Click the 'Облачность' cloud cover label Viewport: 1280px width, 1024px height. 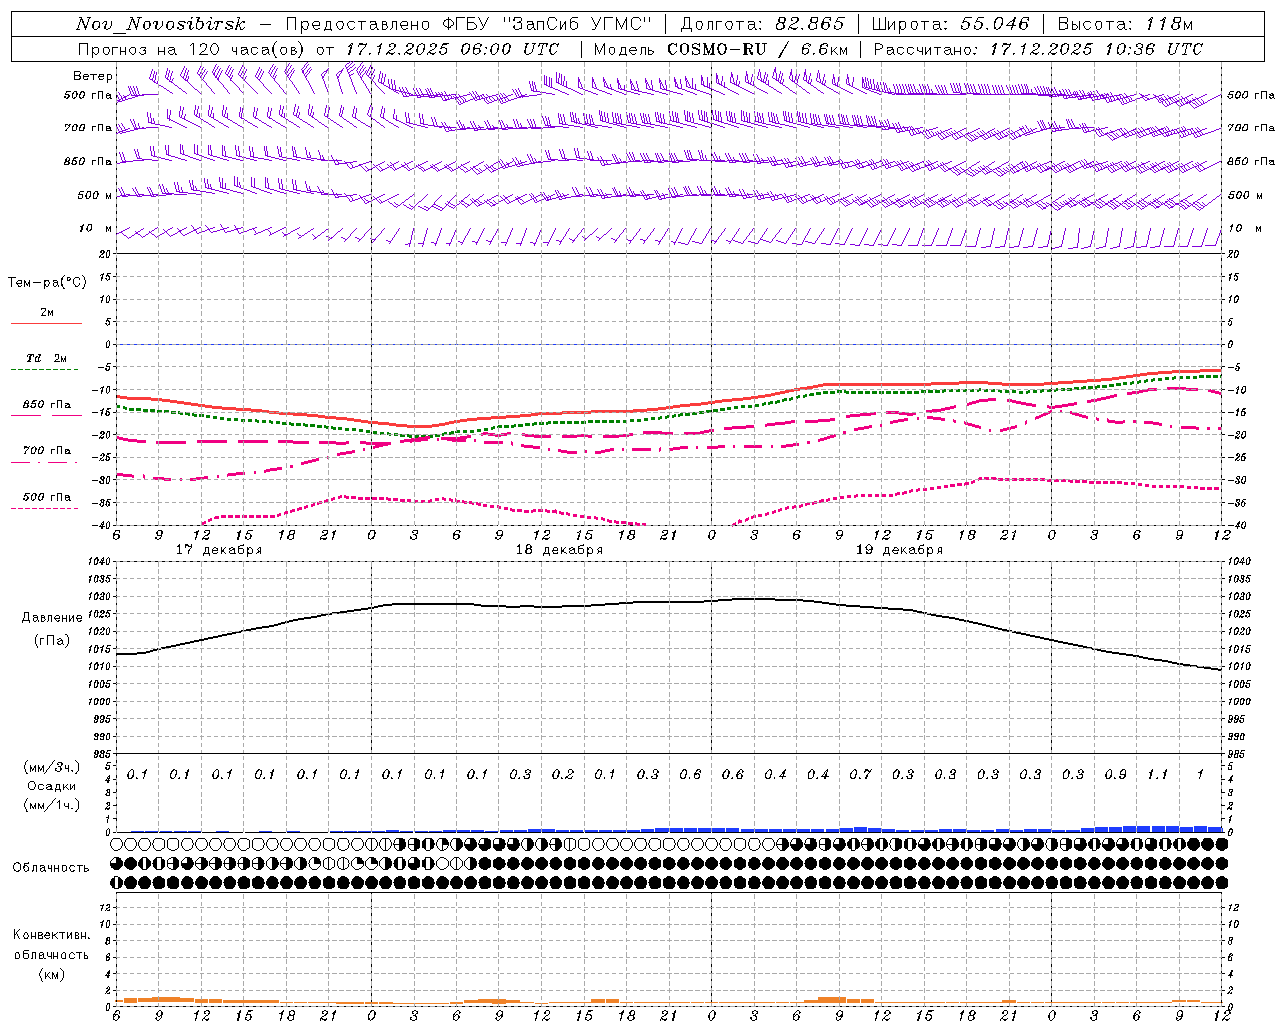pos(51,868)
